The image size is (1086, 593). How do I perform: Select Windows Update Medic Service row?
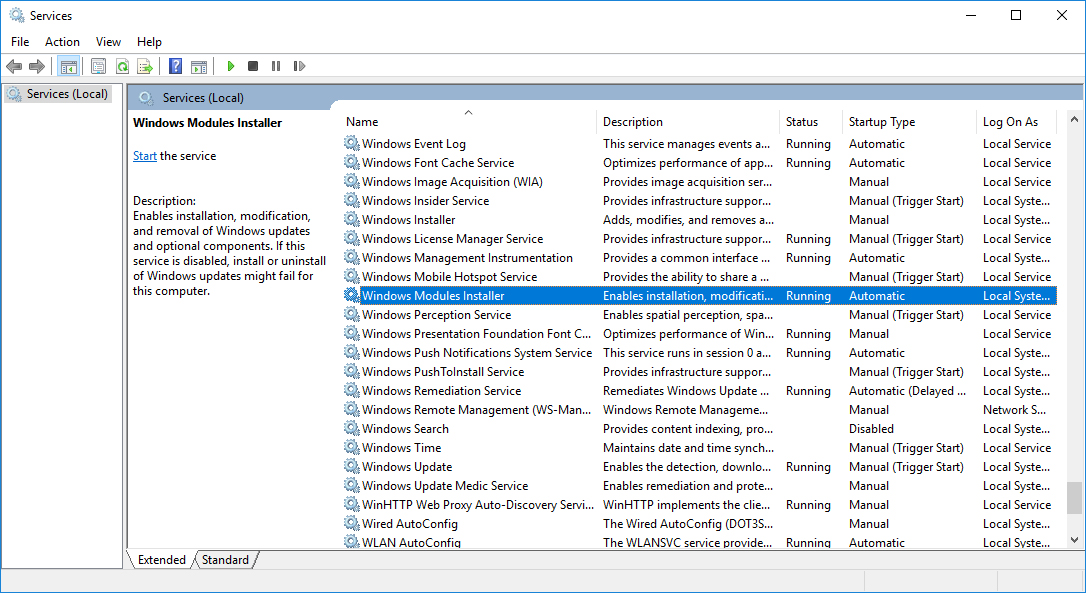[x=700, y=486]
